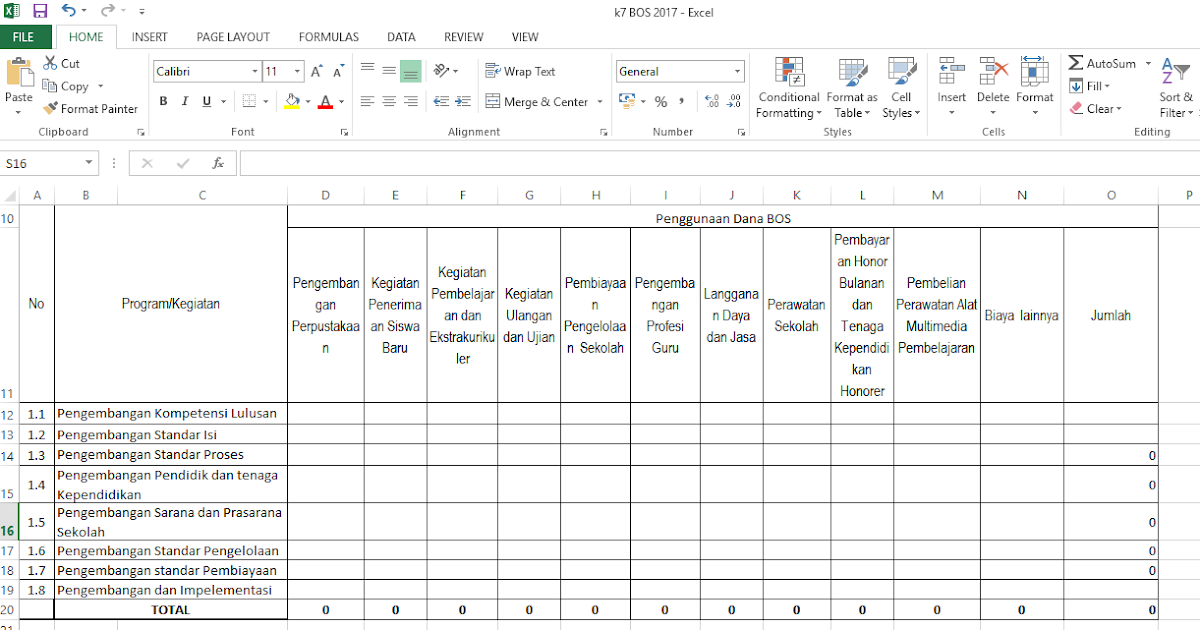The width and height of the screenshot is (1200, 630).
Task: Open the fill color dropdown arrow
Action: 307,102
